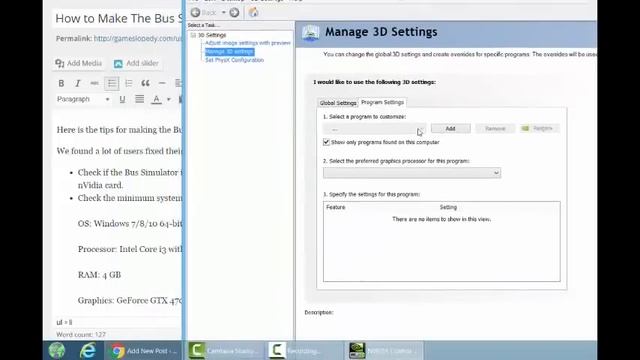Toggle Show only programs found on this computer
640x360 pixels.
326,142
